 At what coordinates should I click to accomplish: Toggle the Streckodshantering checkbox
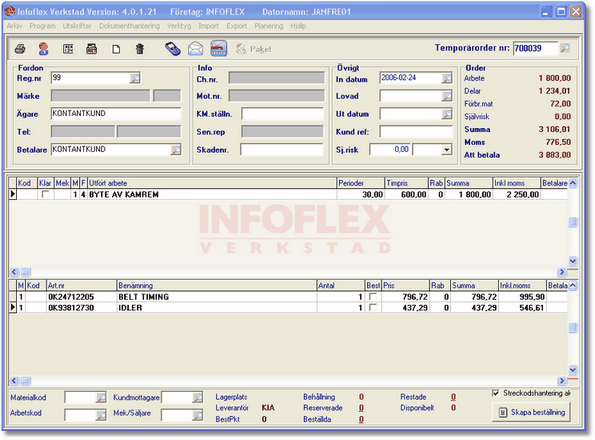[x=496, y=393]
